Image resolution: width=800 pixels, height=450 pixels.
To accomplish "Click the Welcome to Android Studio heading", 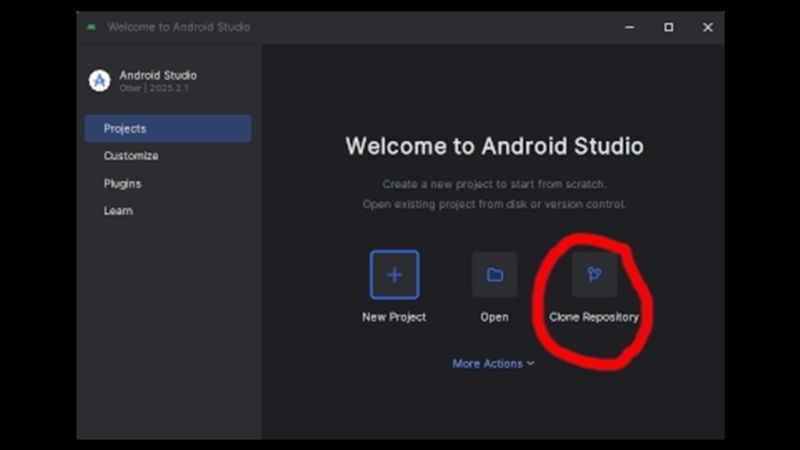I will 494,146.
